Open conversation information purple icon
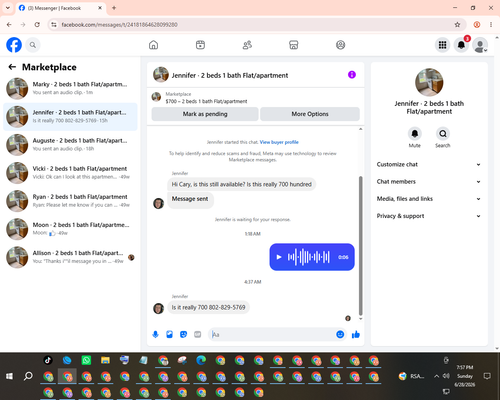This screenshot has width=500, height=400. [x=352, y=75]
